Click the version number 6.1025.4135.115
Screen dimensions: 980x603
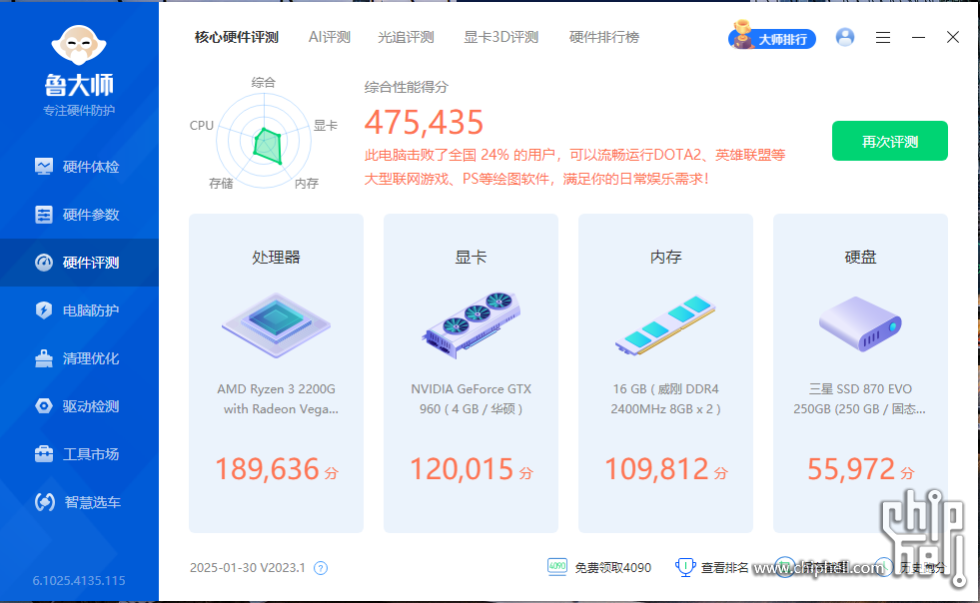tap(79, 581)
